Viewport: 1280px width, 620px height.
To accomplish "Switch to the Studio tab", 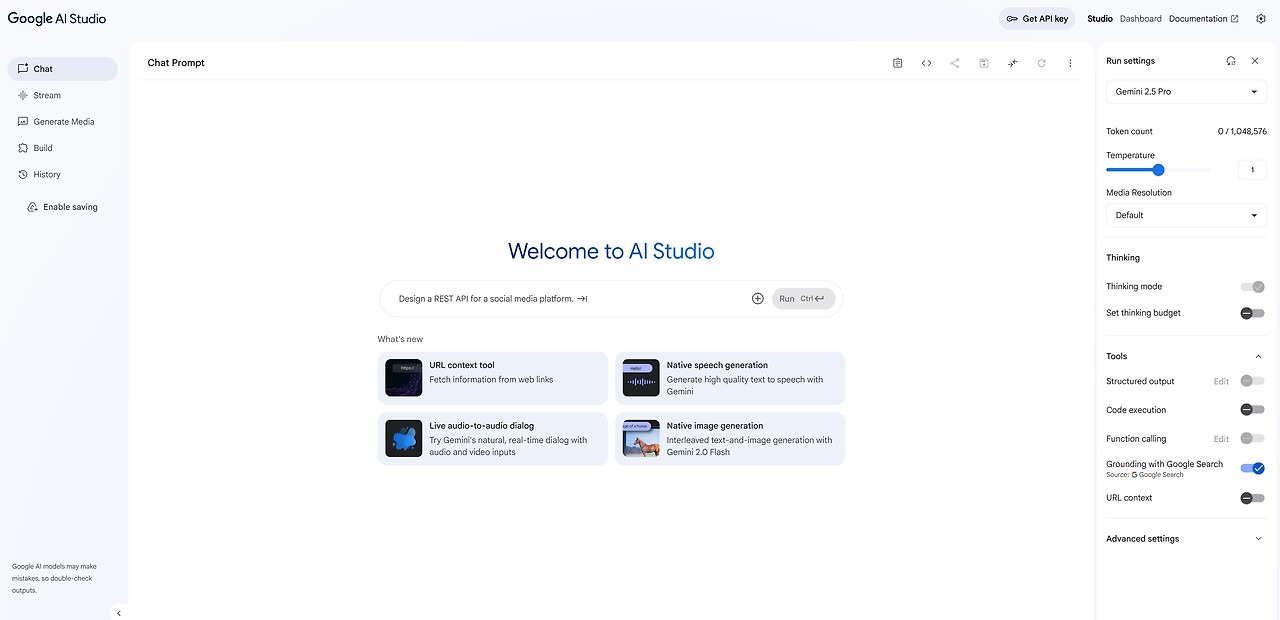I will click(1100, 19).
